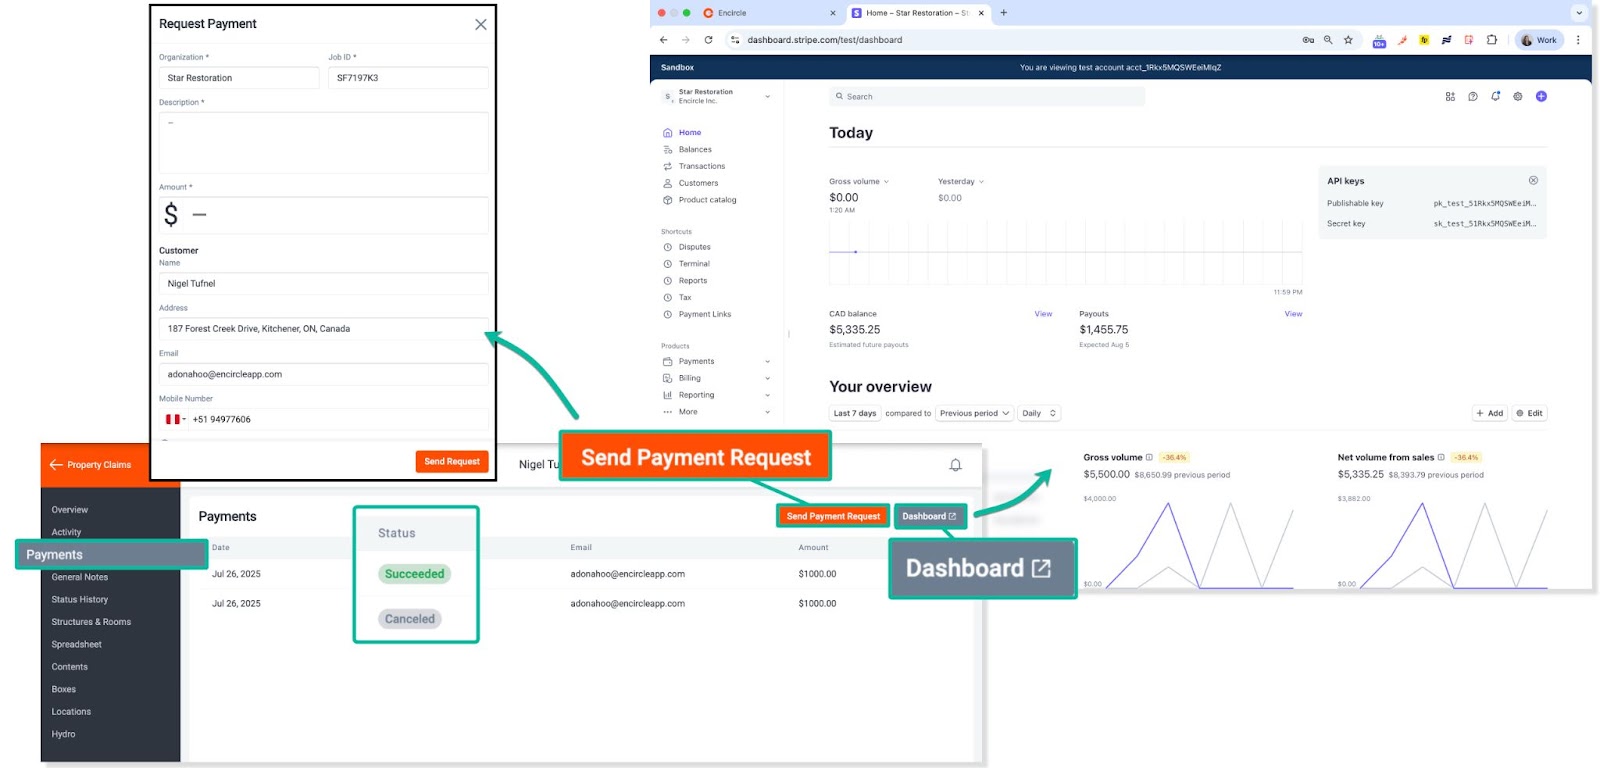Click the Property Claims back arrow
Screen dimensions: 1600x768
57,465
